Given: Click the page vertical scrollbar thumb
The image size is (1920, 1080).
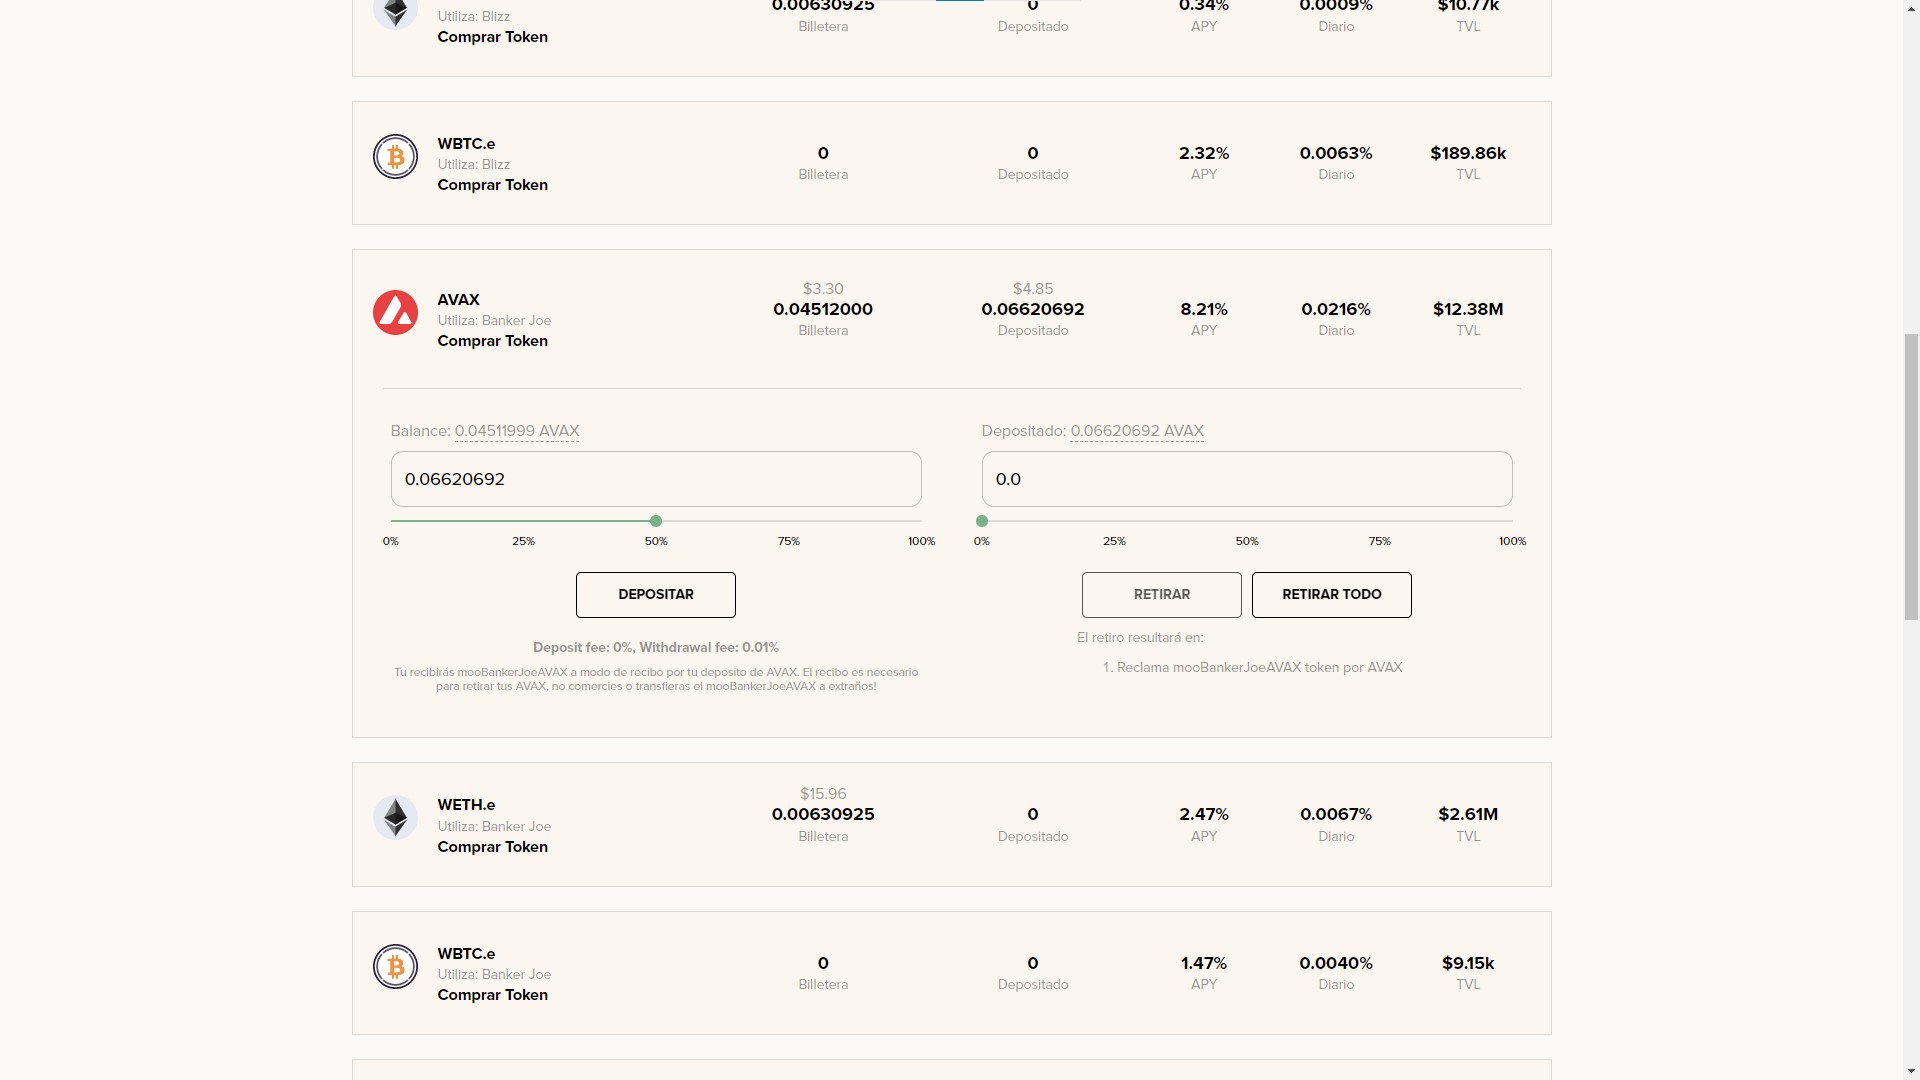Looking at the screenshot, I should pyautogui.click(x=1911, y=477).
